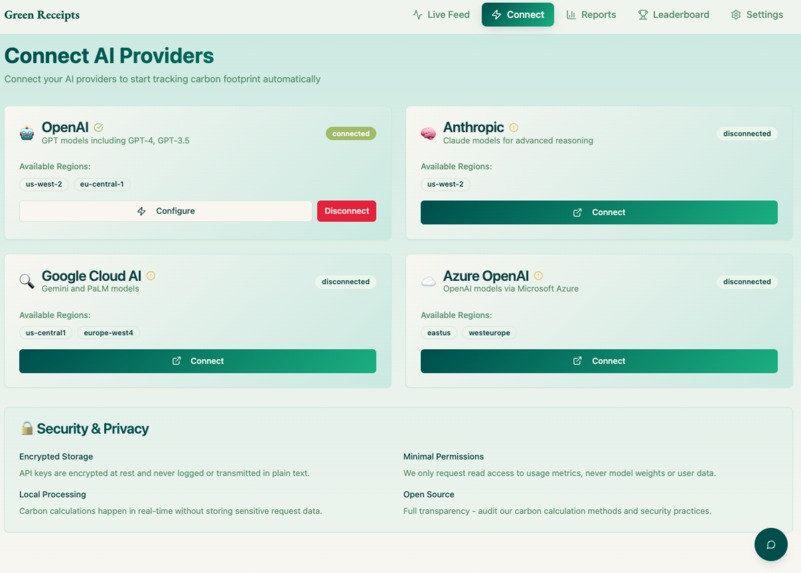Viewport: 801px width, 573px height.
Task: Click the OpenAI connected status badge
Action: [351, 133]
